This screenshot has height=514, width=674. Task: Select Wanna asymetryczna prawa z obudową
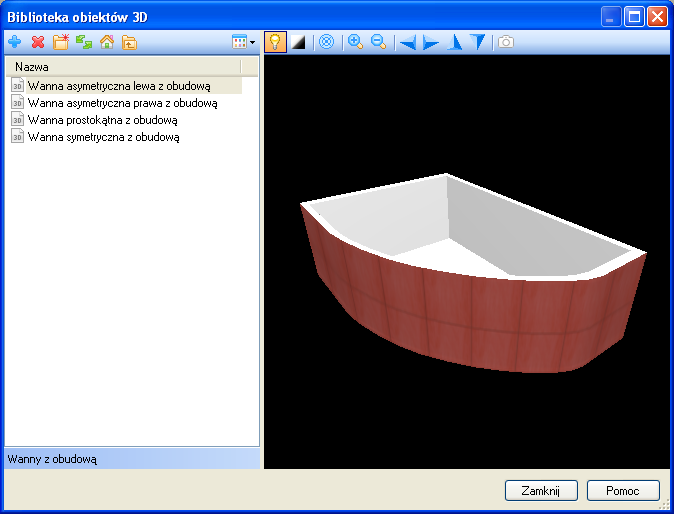(122, 103)
